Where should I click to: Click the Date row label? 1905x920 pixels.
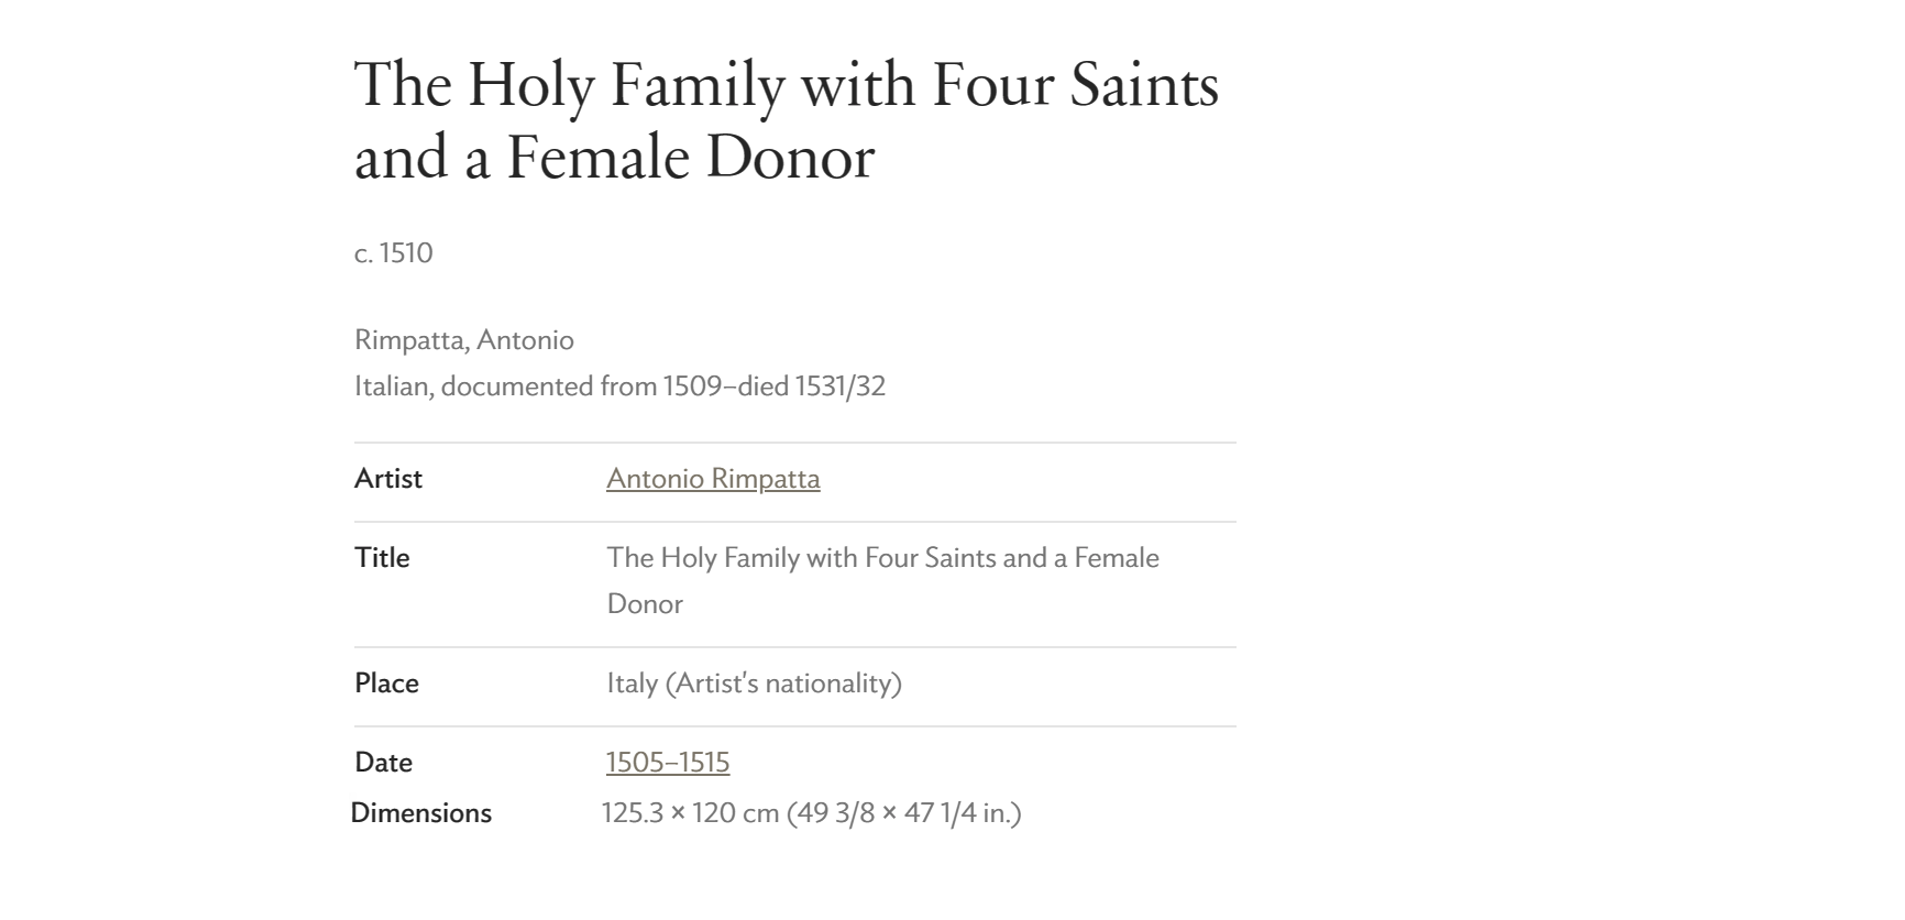[383, 763]
